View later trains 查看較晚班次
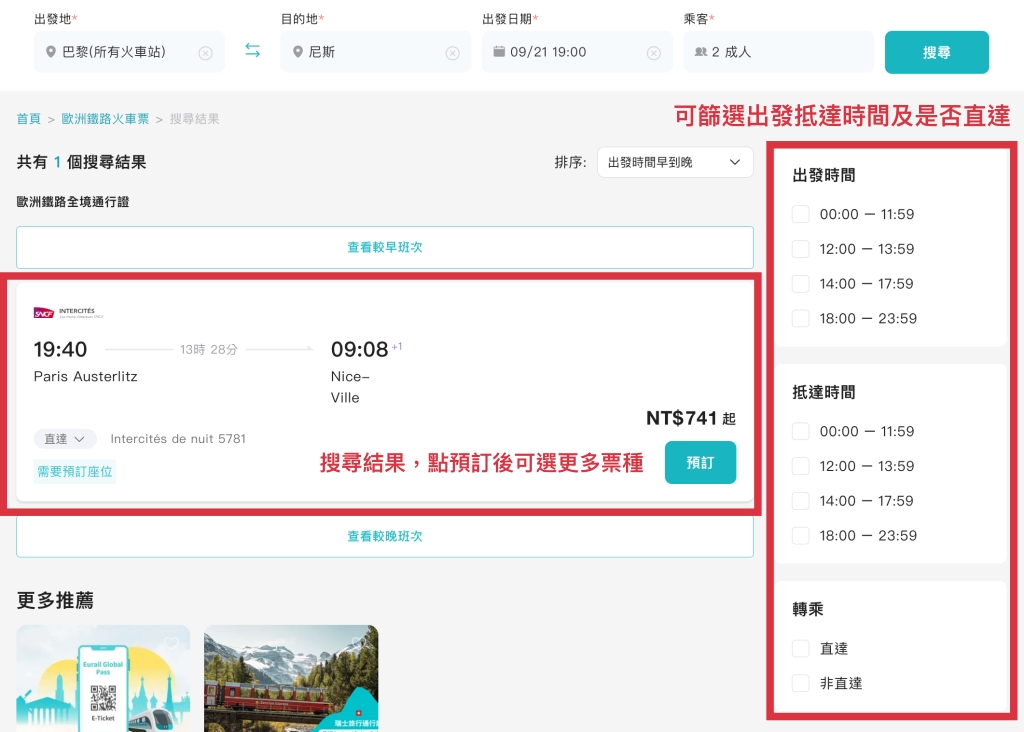This screenshot has width=1024, height=732. pos(385,536)
